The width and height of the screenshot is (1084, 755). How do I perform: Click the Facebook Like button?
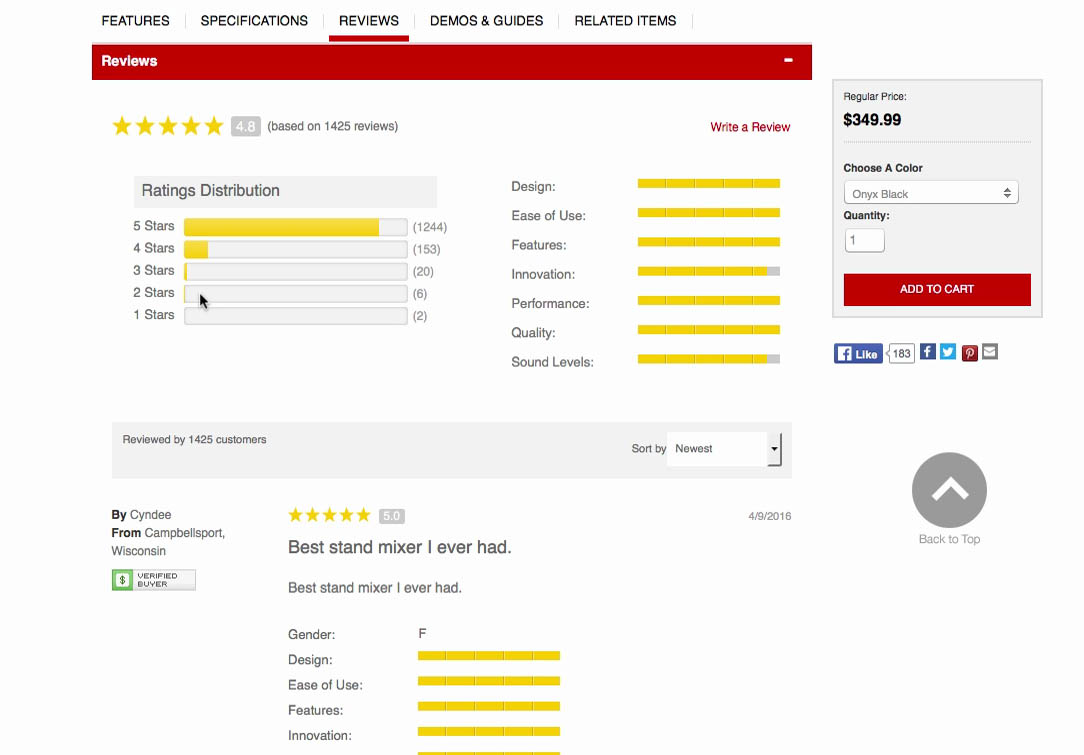pos(857,352)
